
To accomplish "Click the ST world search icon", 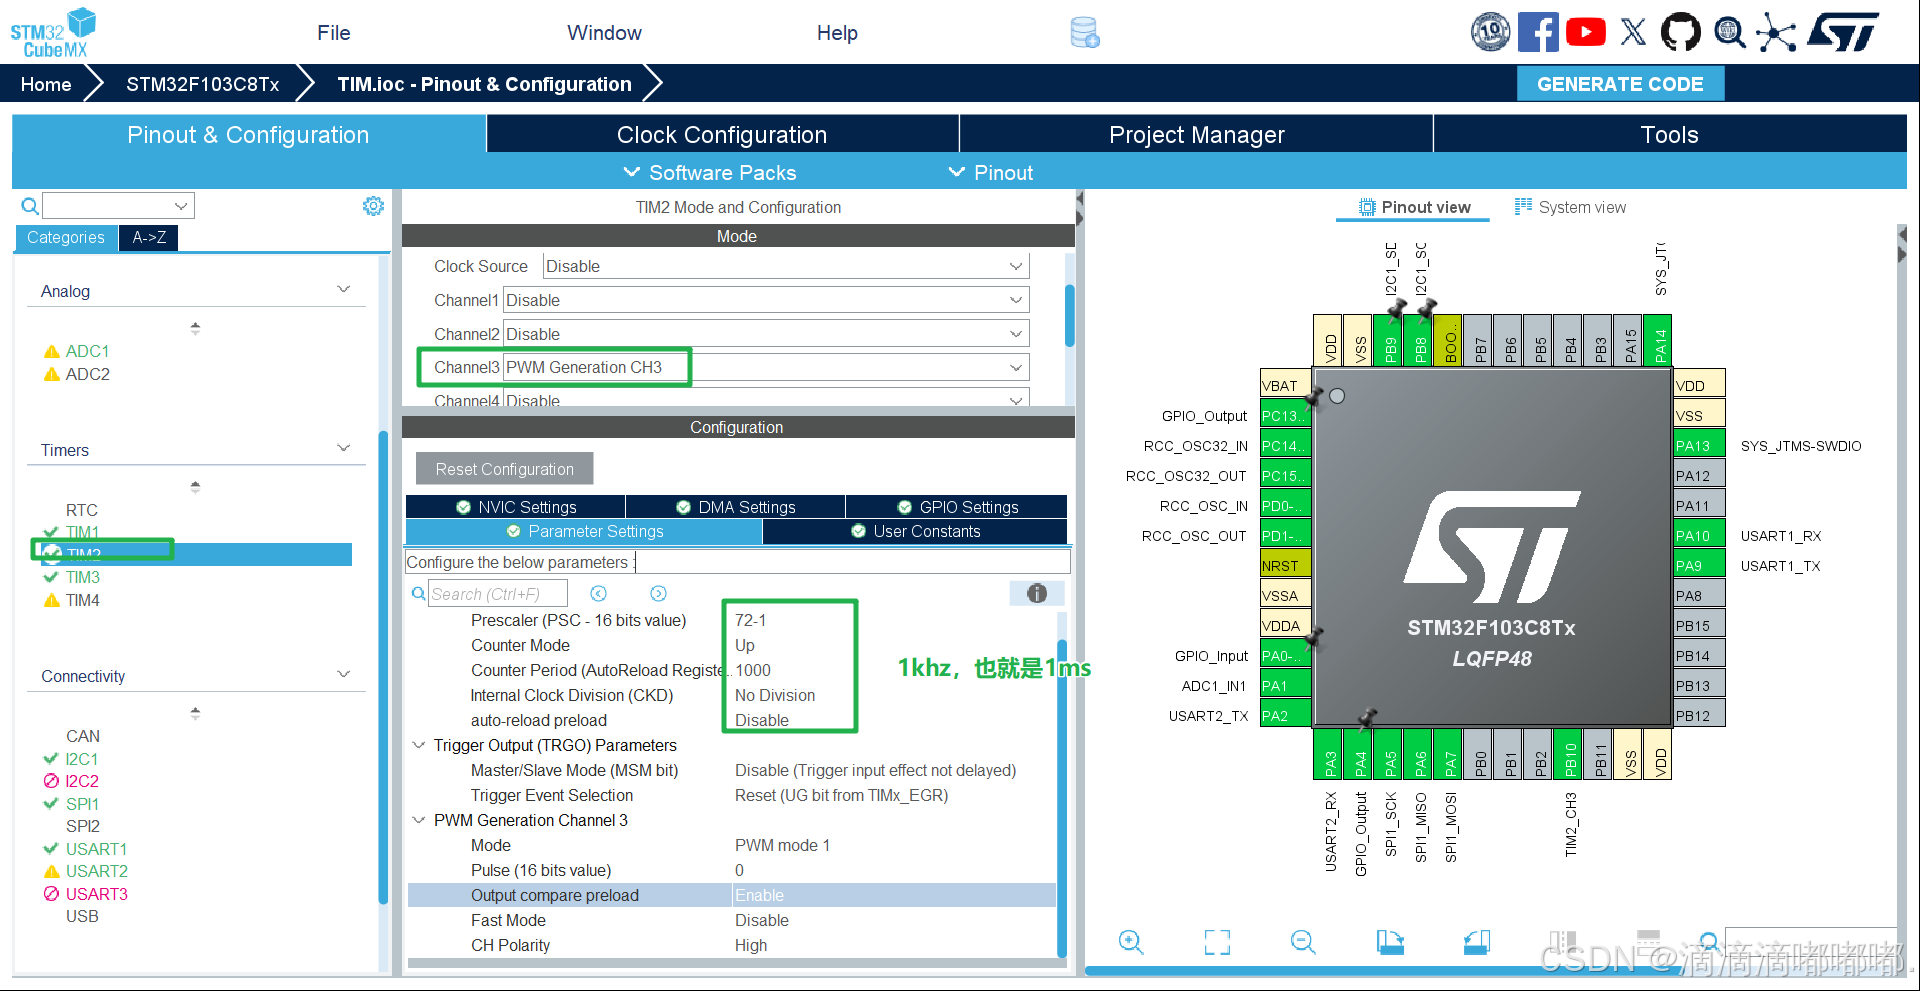I will click(x=1729, y=32).
